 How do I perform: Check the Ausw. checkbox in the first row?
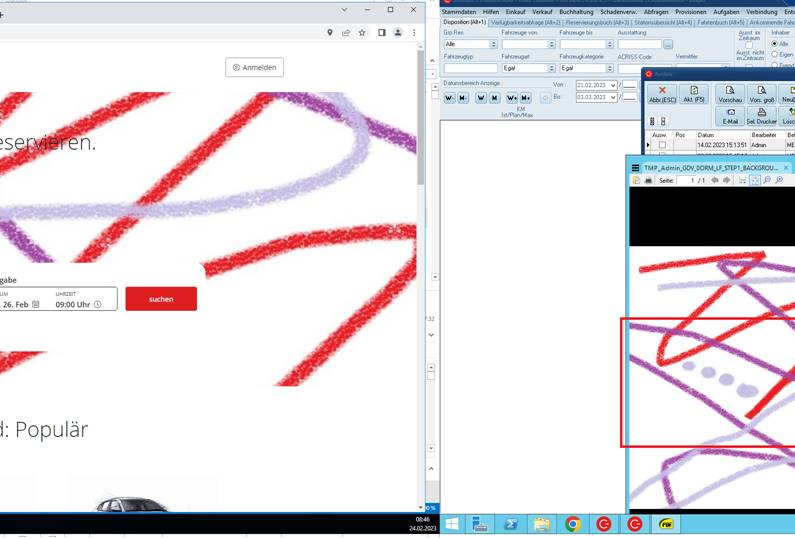(x=661, y=145)
